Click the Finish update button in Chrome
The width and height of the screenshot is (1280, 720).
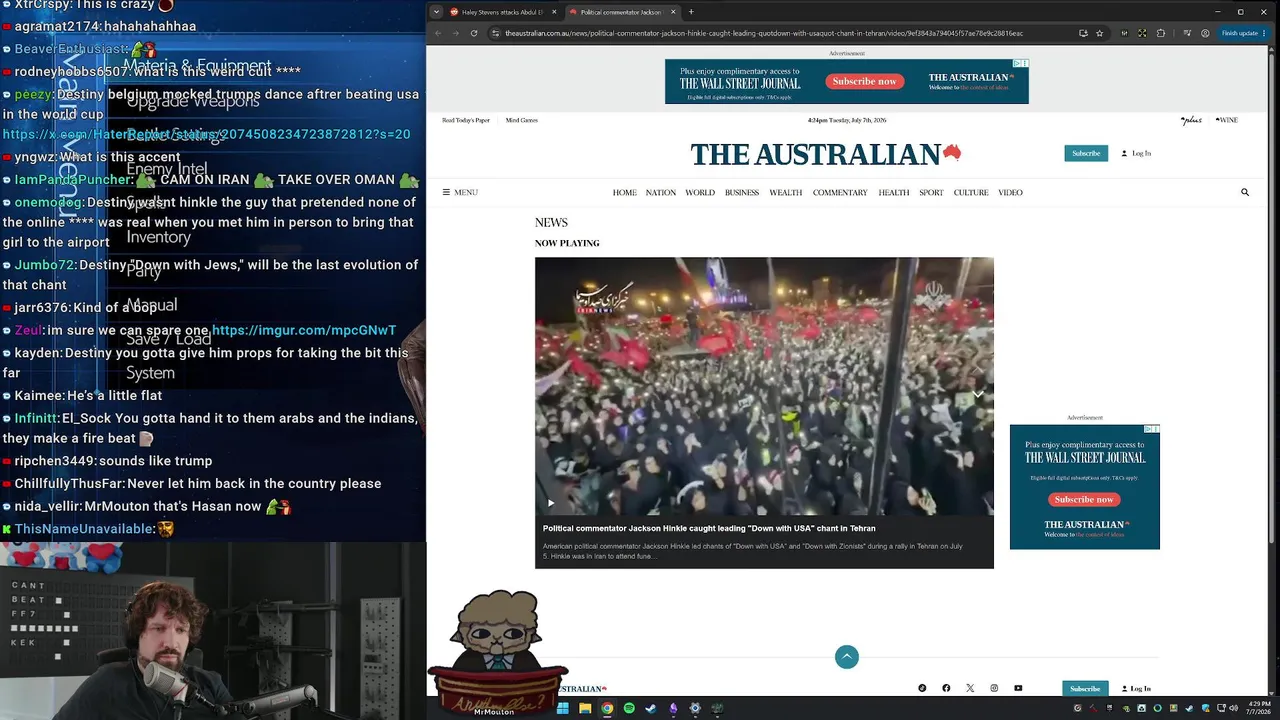(x=1245, y=33)
